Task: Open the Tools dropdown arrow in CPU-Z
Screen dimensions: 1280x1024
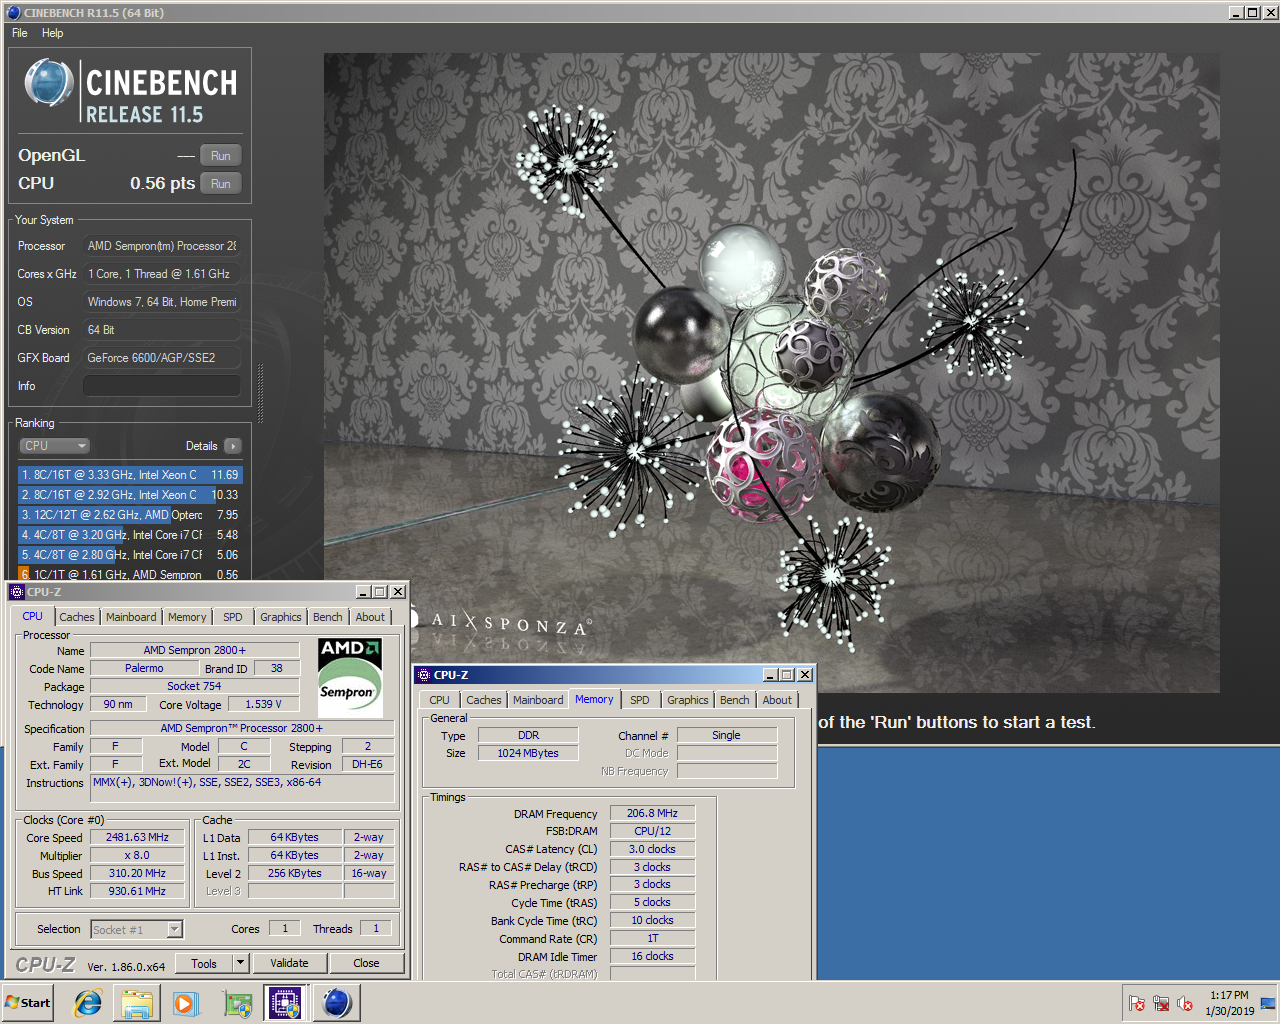Action: (240, 964)
